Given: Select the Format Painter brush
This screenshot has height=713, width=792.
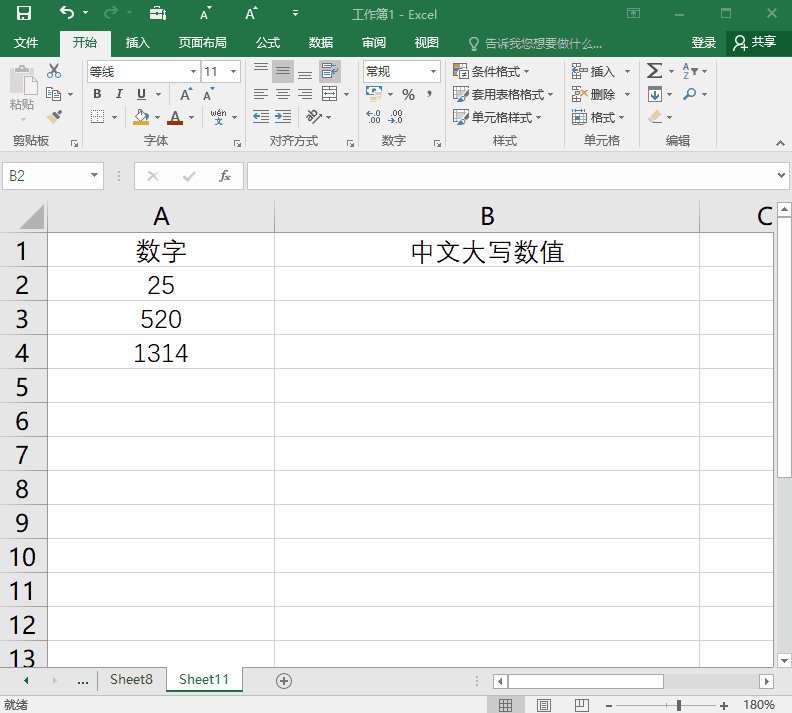Looking at the screenshot, I should tap(54, 117).
